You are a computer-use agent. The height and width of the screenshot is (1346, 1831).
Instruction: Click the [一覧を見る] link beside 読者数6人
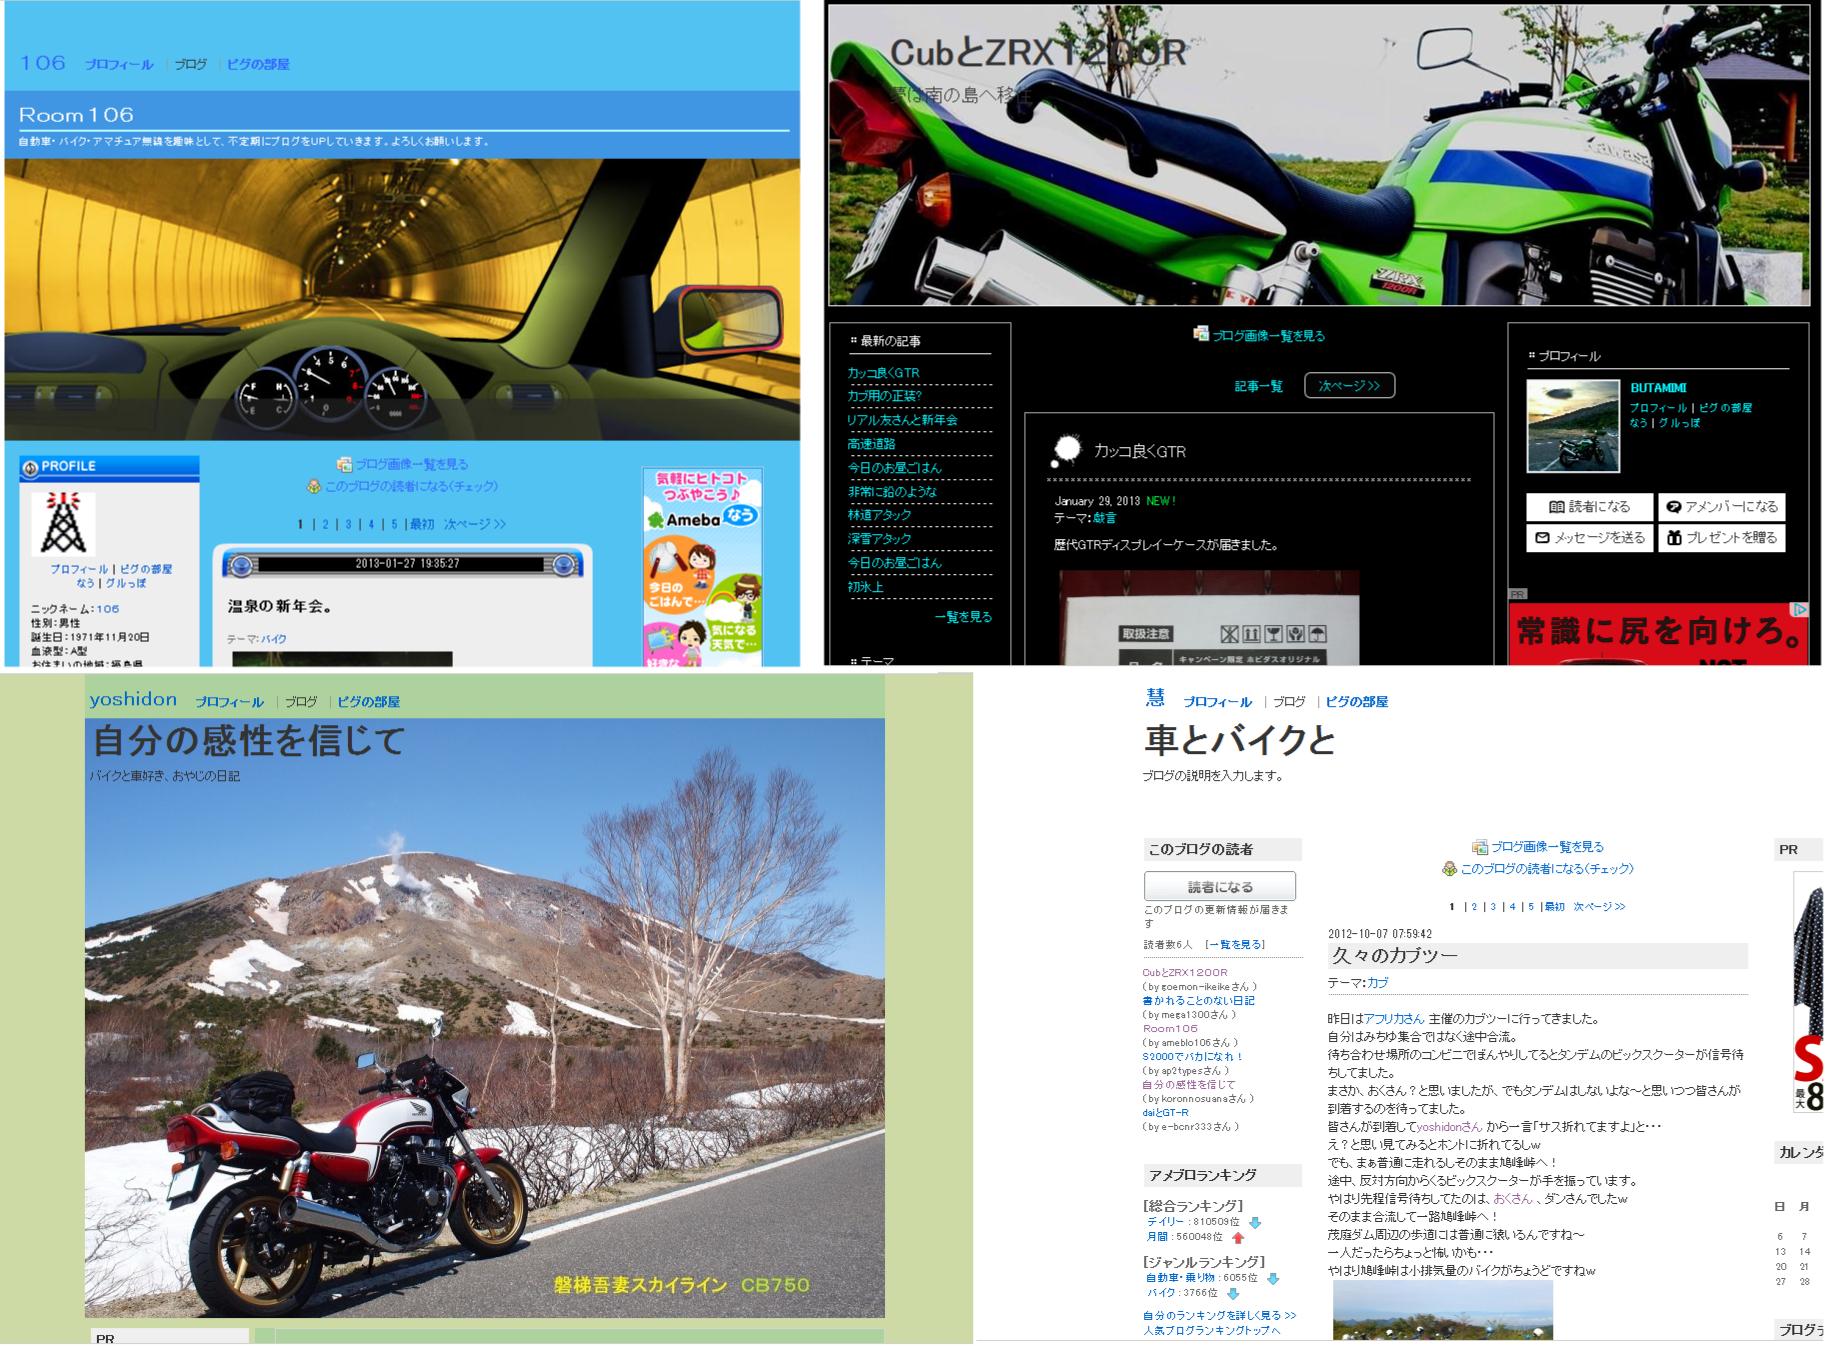[x=1235, y=944]
